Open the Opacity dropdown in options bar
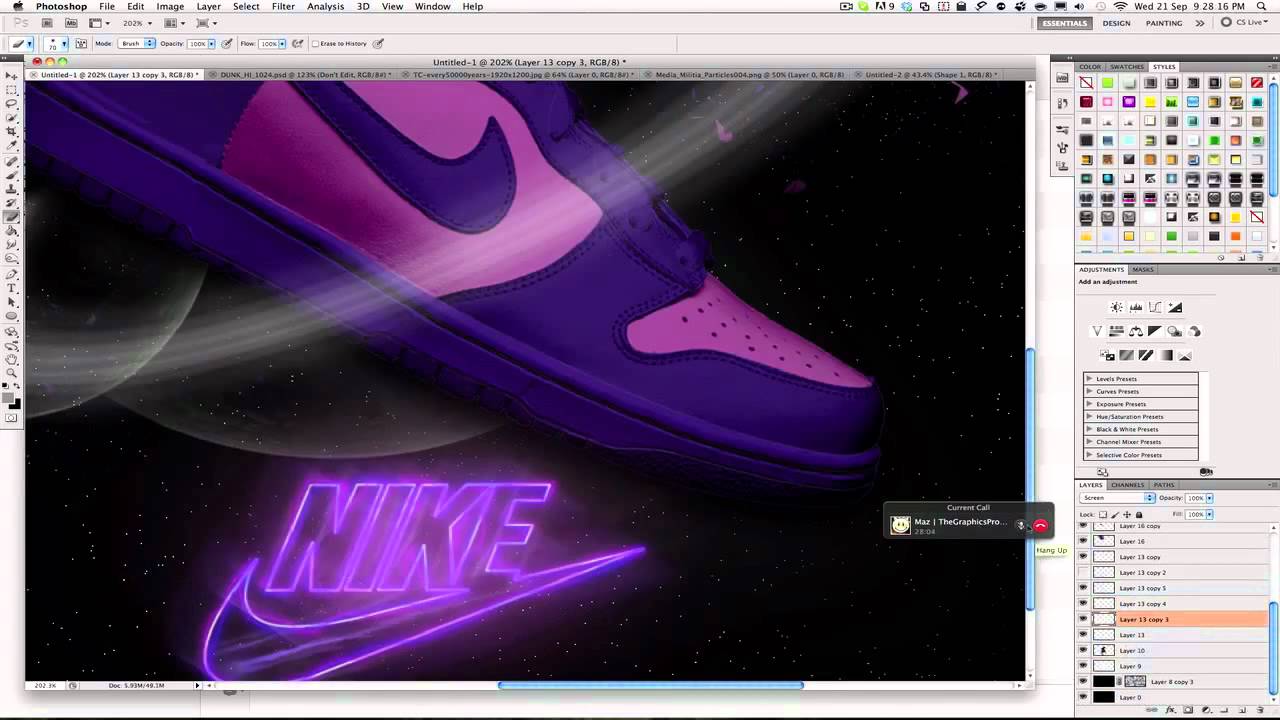Image resolution: width=1280 pixels, height=720 pixels. click(x=213, y=44)
